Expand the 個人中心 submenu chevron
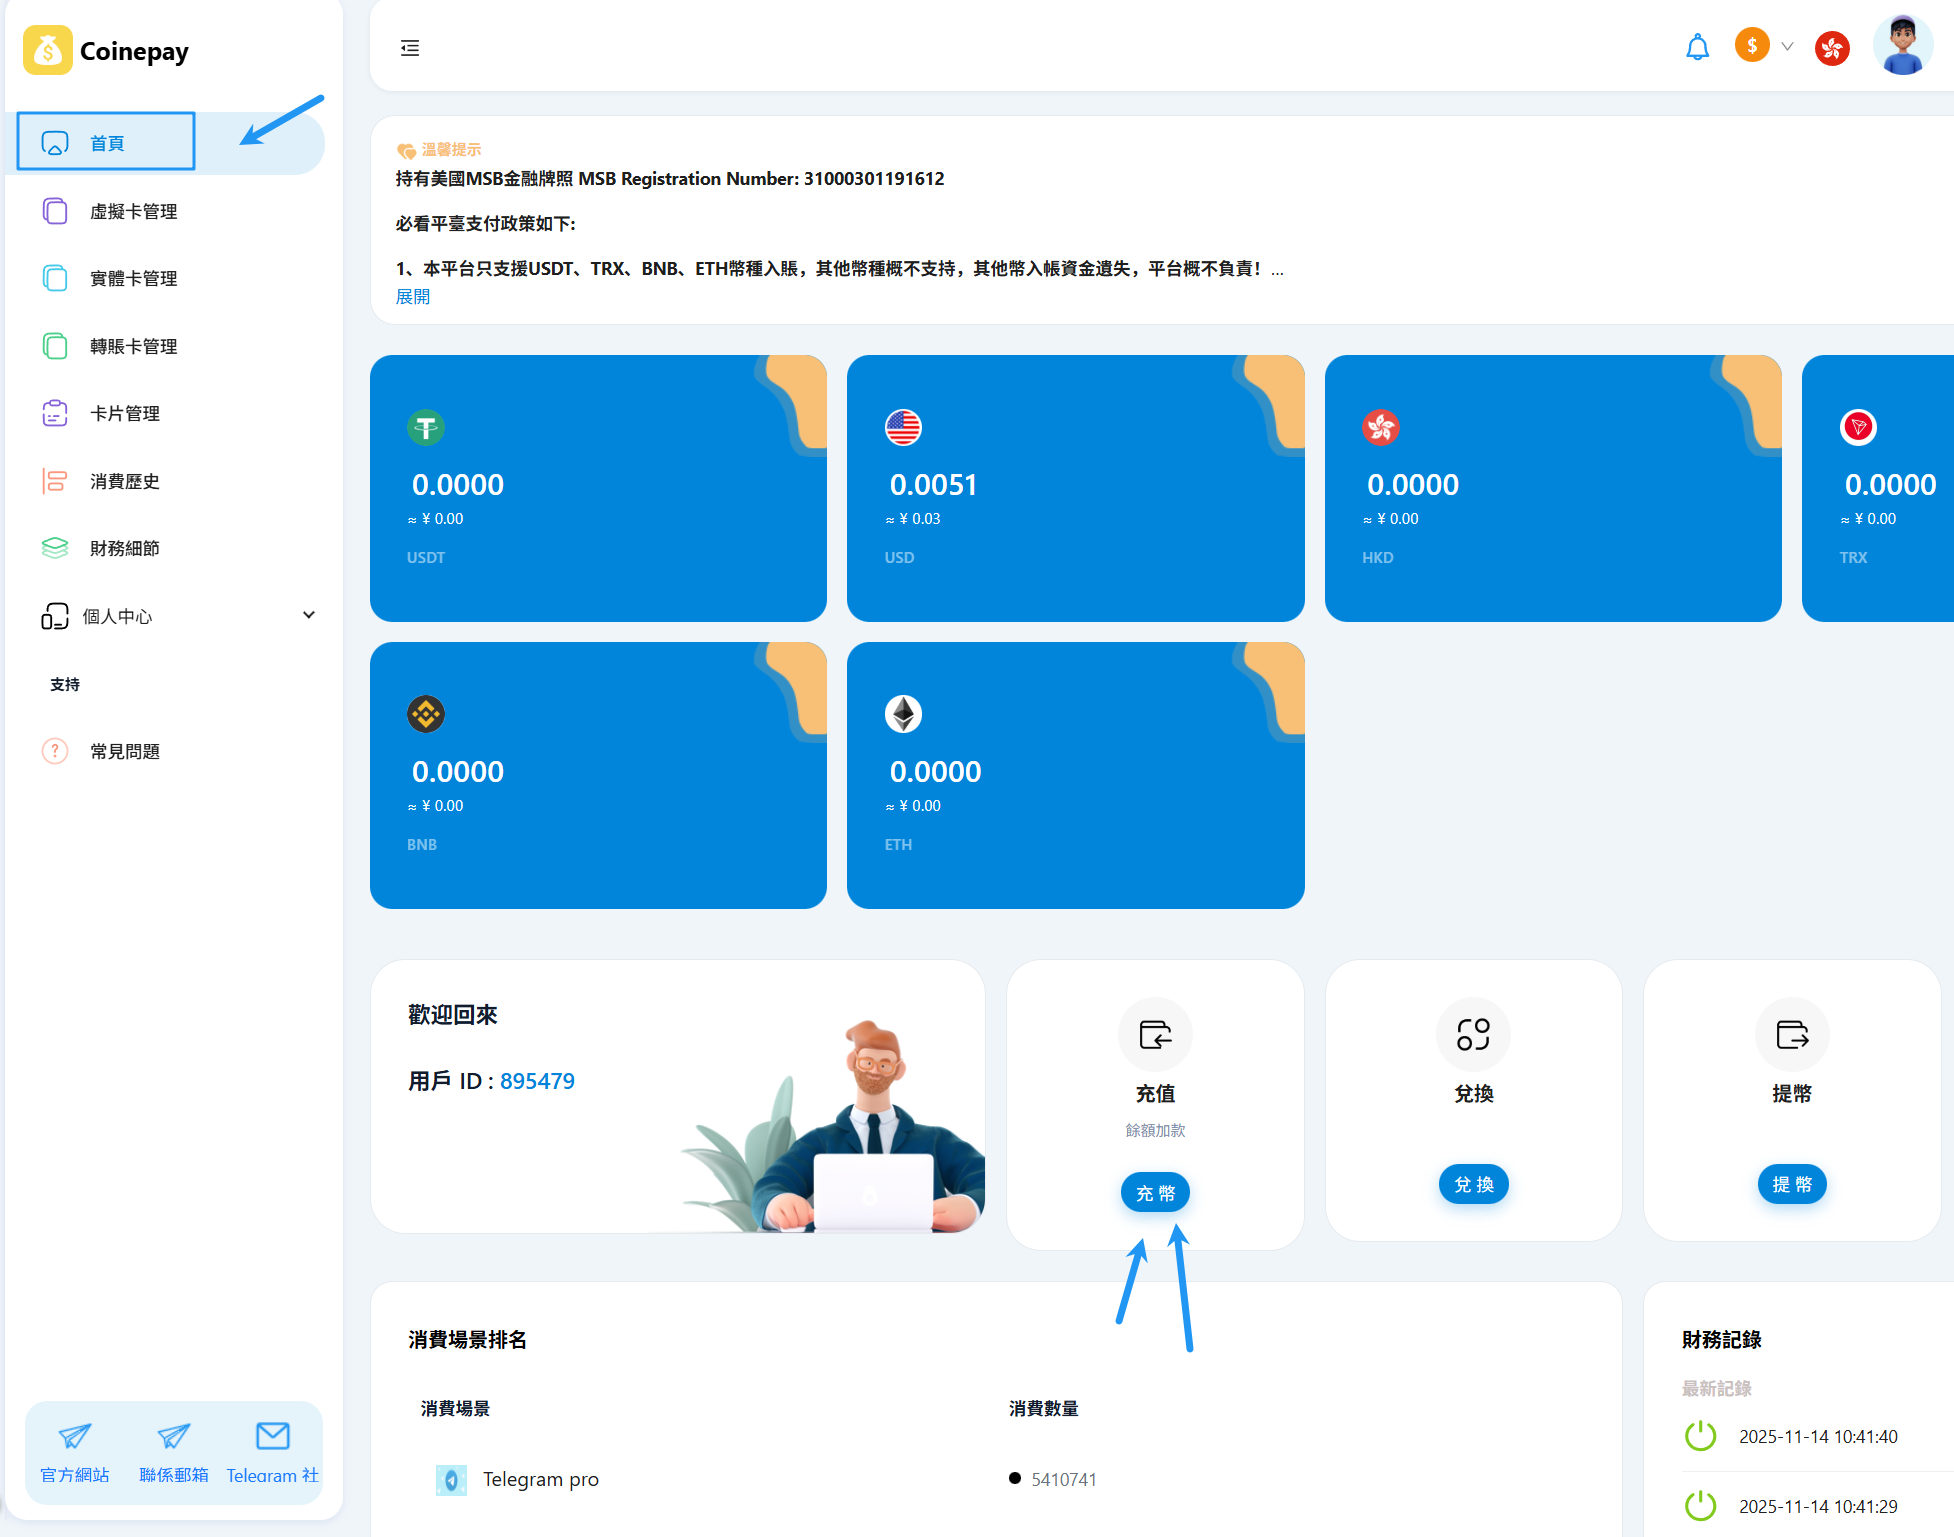Image resolution: width=1954 pixels, height=1537 pixels. pos(309,615)
